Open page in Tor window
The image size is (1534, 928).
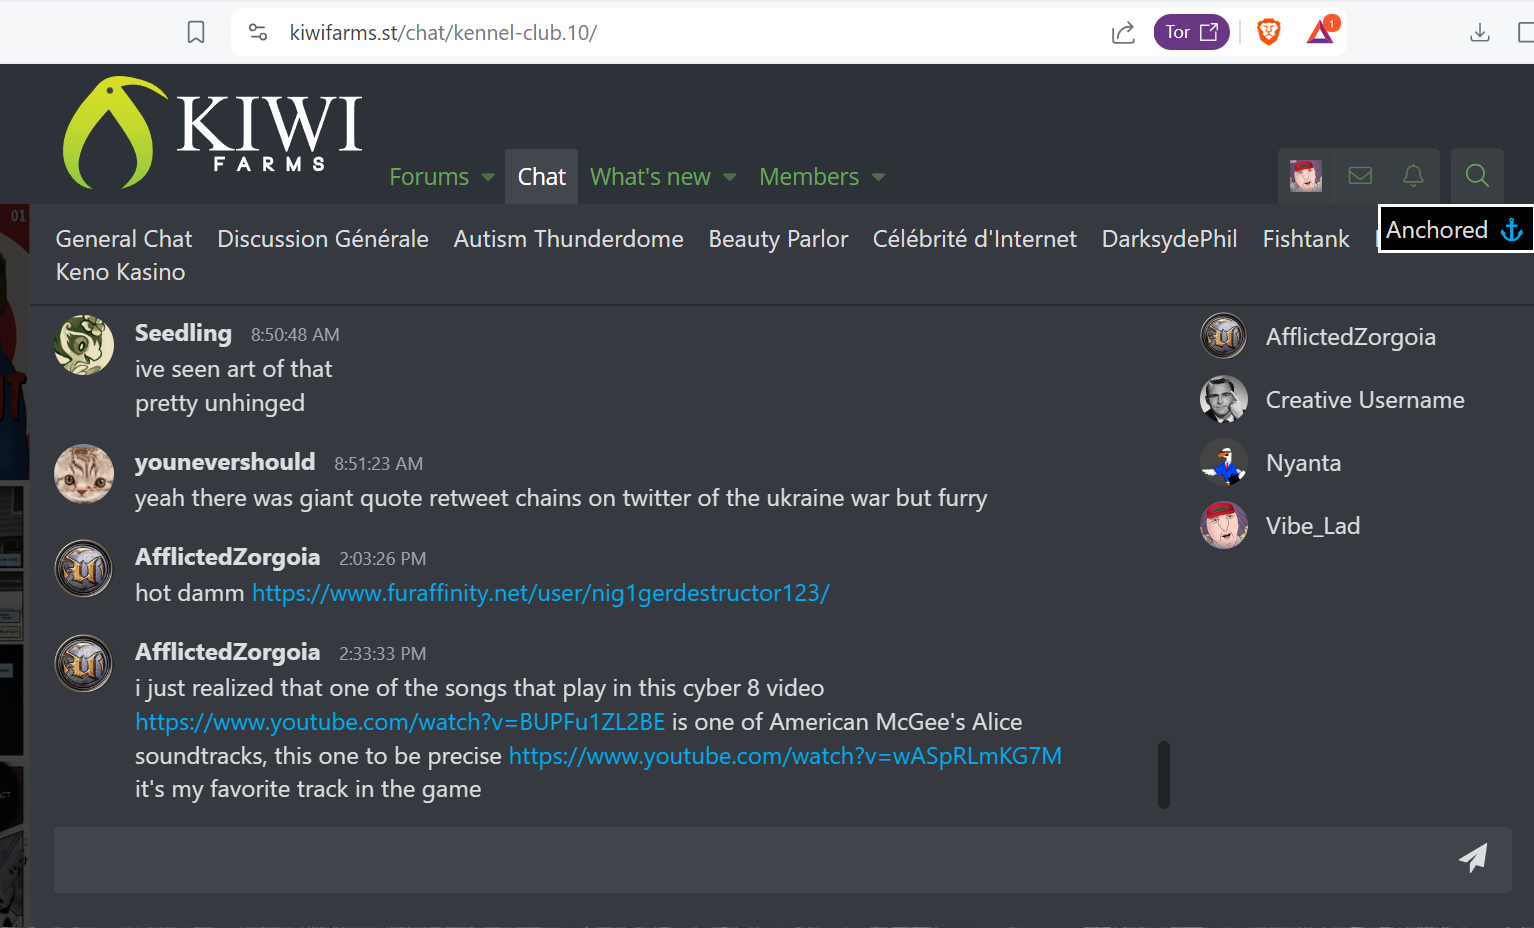[1191, 32]
